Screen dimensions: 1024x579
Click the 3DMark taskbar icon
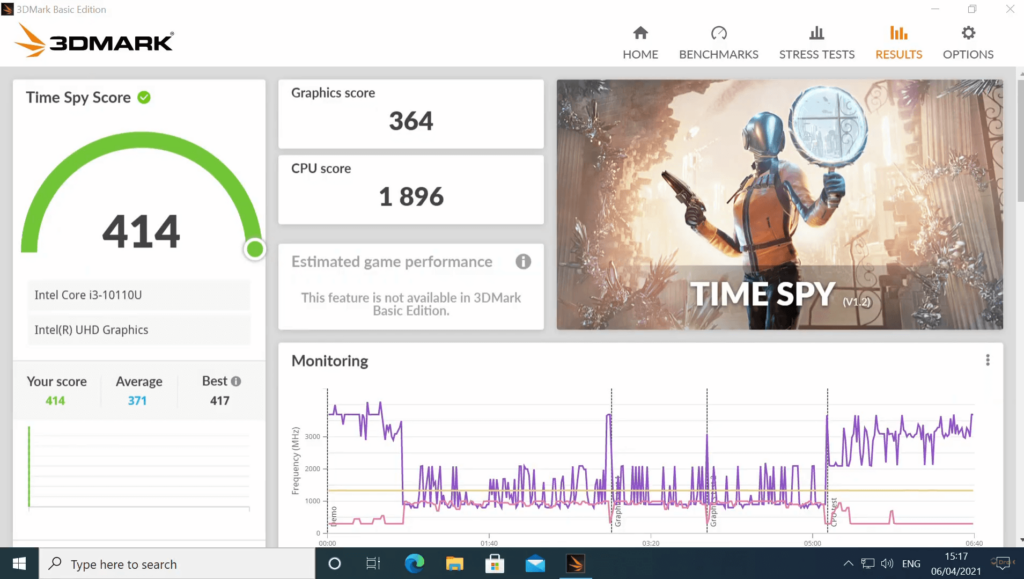click(575, 563)
